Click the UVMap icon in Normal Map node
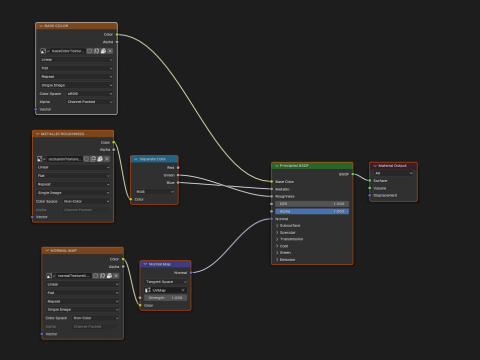 pos(148,290)
